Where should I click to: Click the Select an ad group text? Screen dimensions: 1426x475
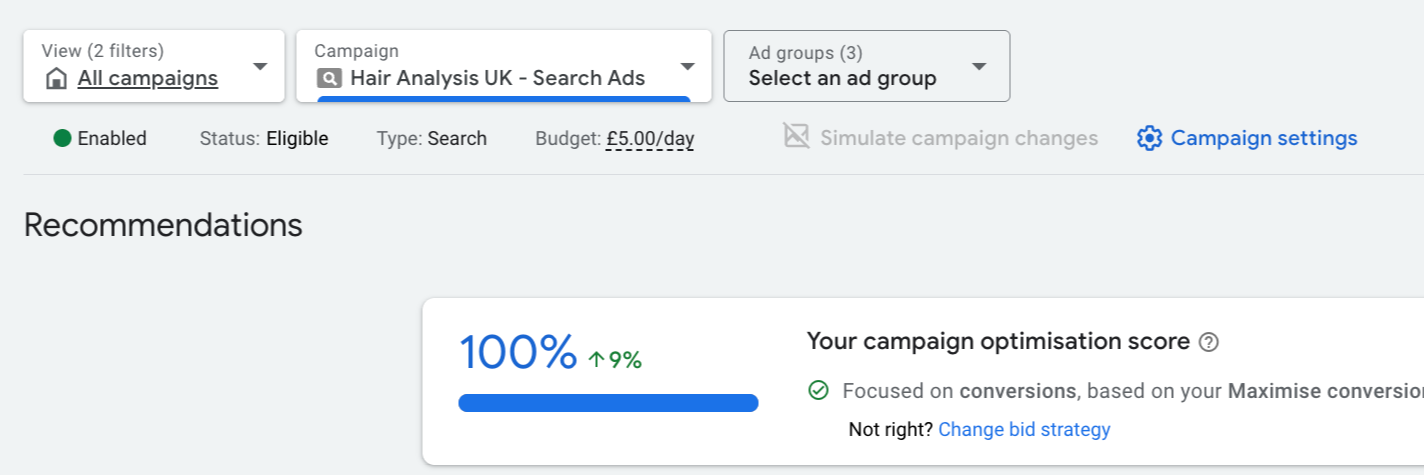click(842, 78)
